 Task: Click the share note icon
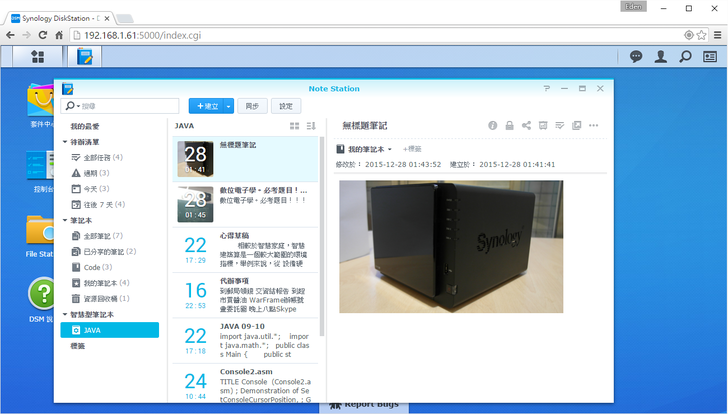pos(526,126)
